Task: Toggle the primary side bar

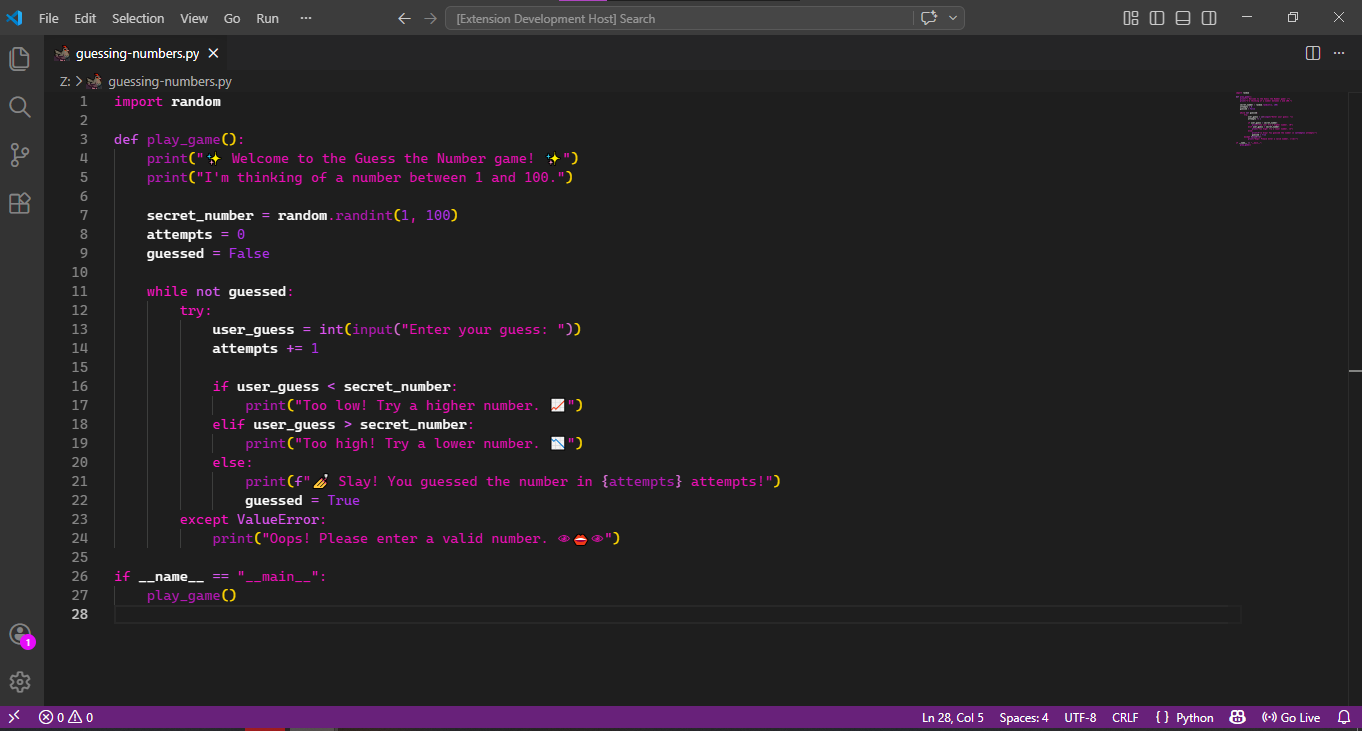Action: pyautogui.click(x=1157, y=18)
